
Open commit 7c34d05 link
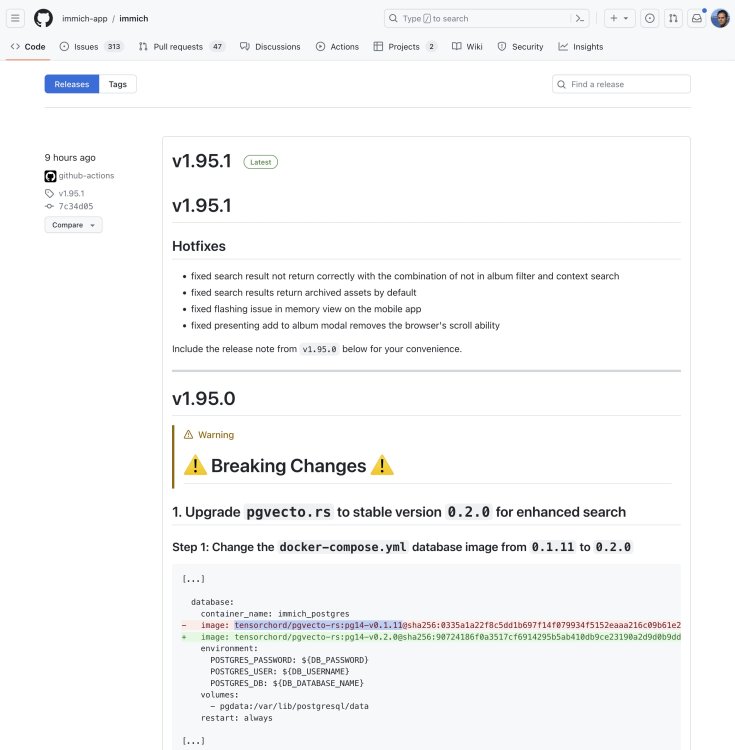[76, 206]
